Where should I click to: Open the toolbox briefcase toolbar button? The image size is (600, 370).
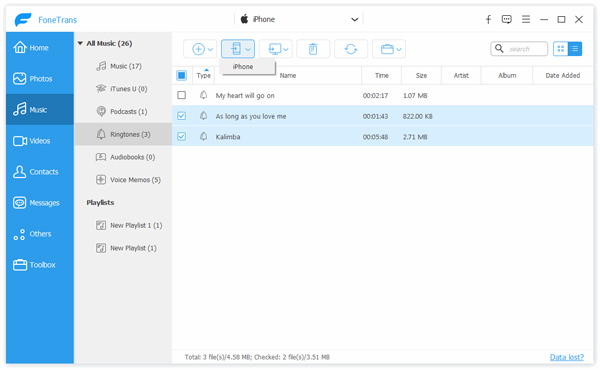coord(387,49)
